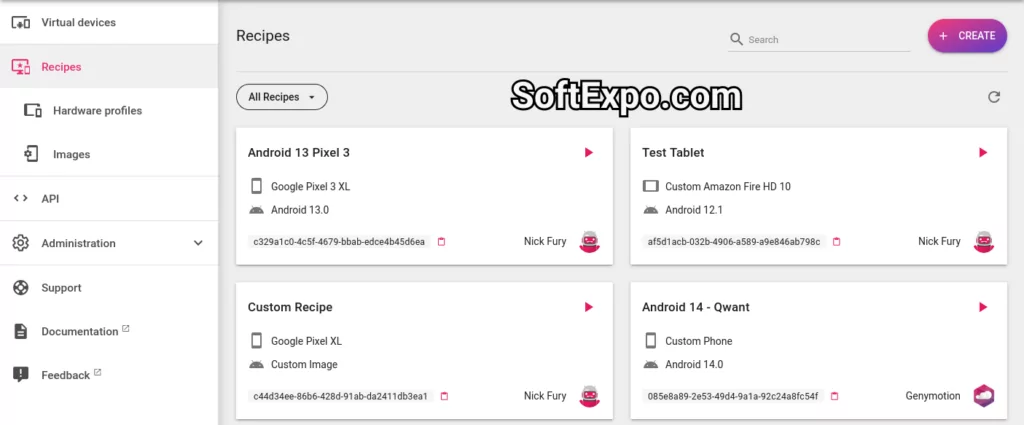Launch the Test Tablet recipe
The height and width of the screenshot is (425, 1024).
click(983, 153)
